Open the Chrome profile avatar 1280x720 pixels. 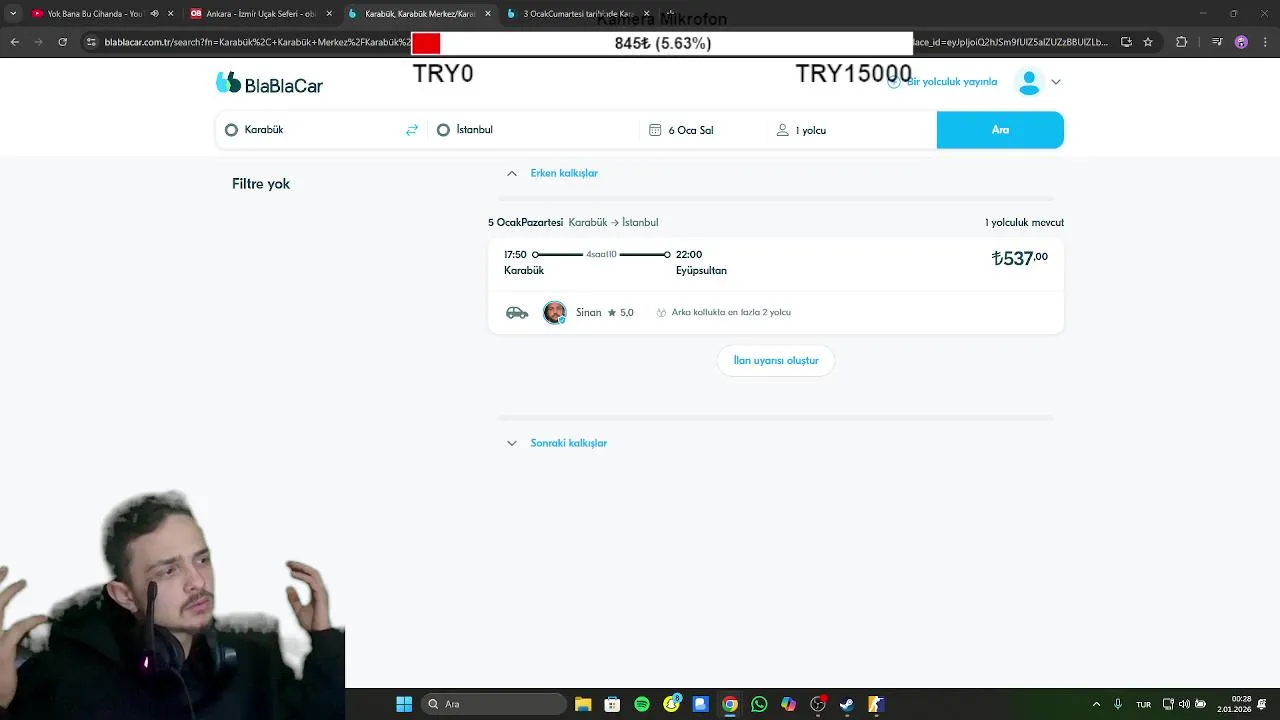(x=1241, y=42)
